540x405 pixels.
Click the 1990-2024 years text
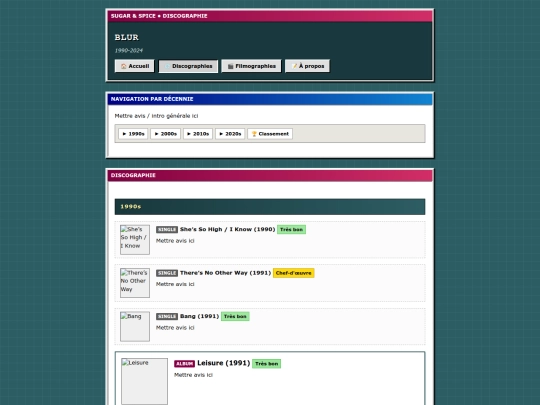tap(129, 50)
